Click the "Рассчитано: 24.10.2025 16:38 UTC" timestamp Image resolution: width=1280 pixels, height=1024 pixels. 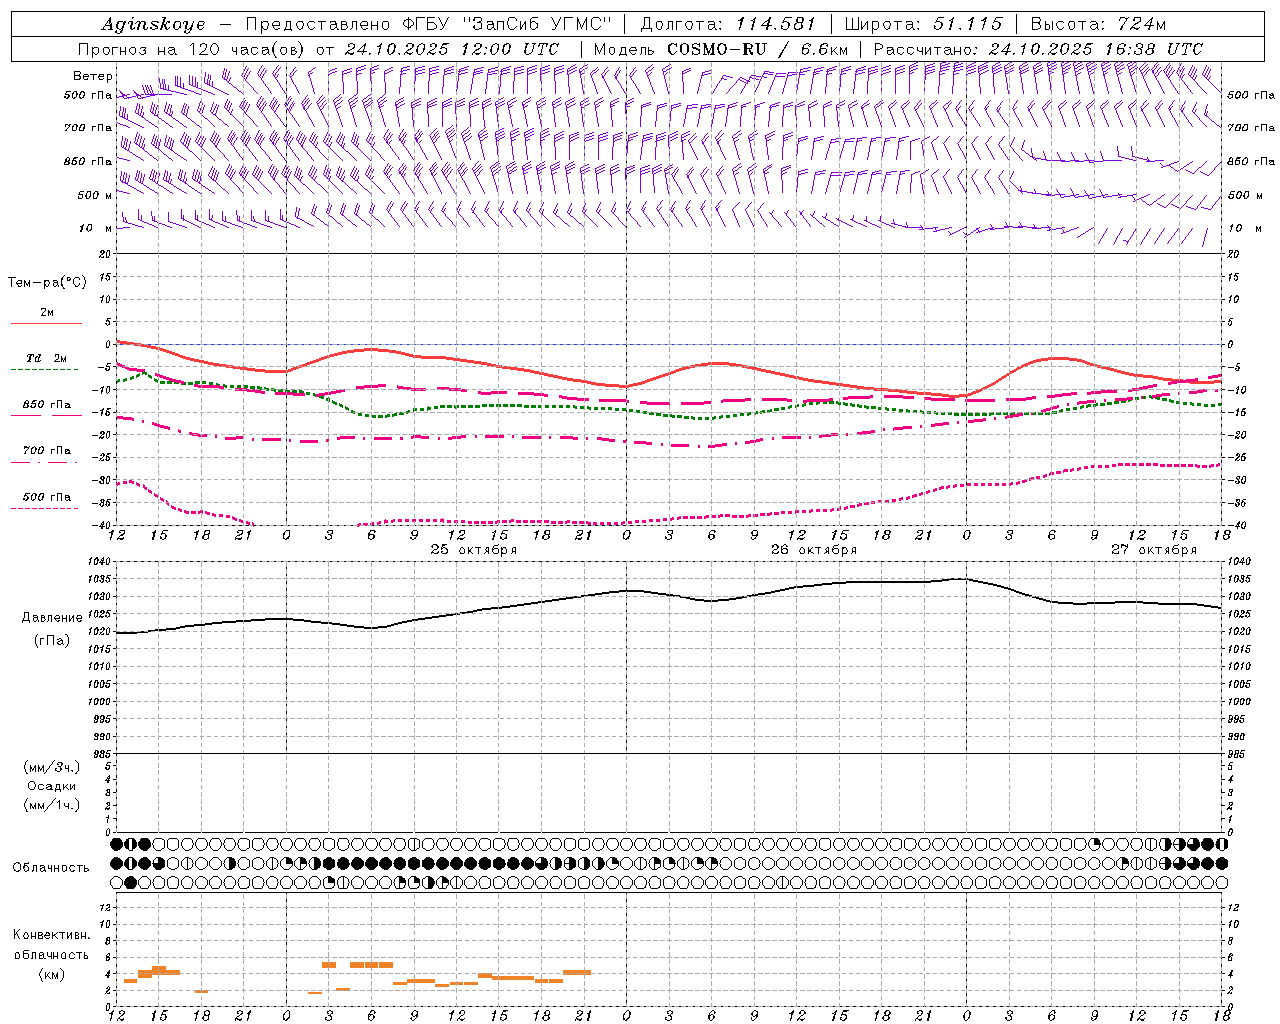click(1038, 49)
